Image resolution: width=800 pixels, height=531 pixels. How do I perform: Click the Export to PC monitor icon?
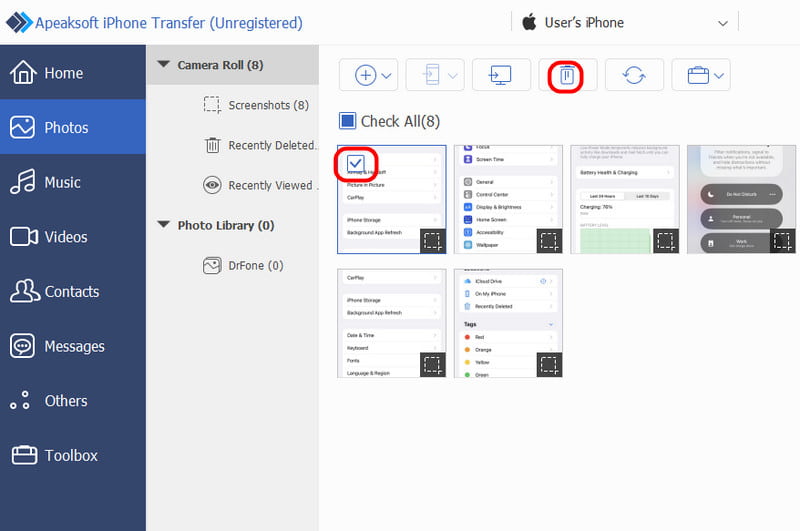(x=500, y=75)
